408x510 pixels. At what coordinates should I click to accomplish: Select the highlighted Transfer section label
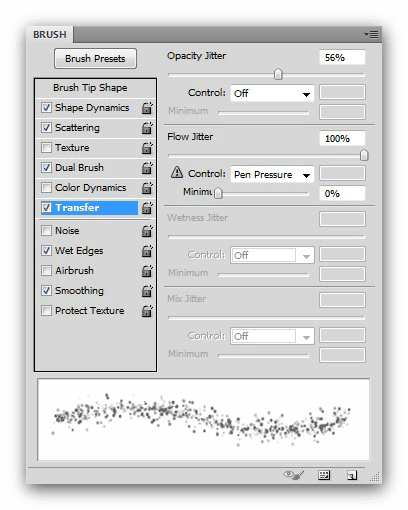(77, 208)
